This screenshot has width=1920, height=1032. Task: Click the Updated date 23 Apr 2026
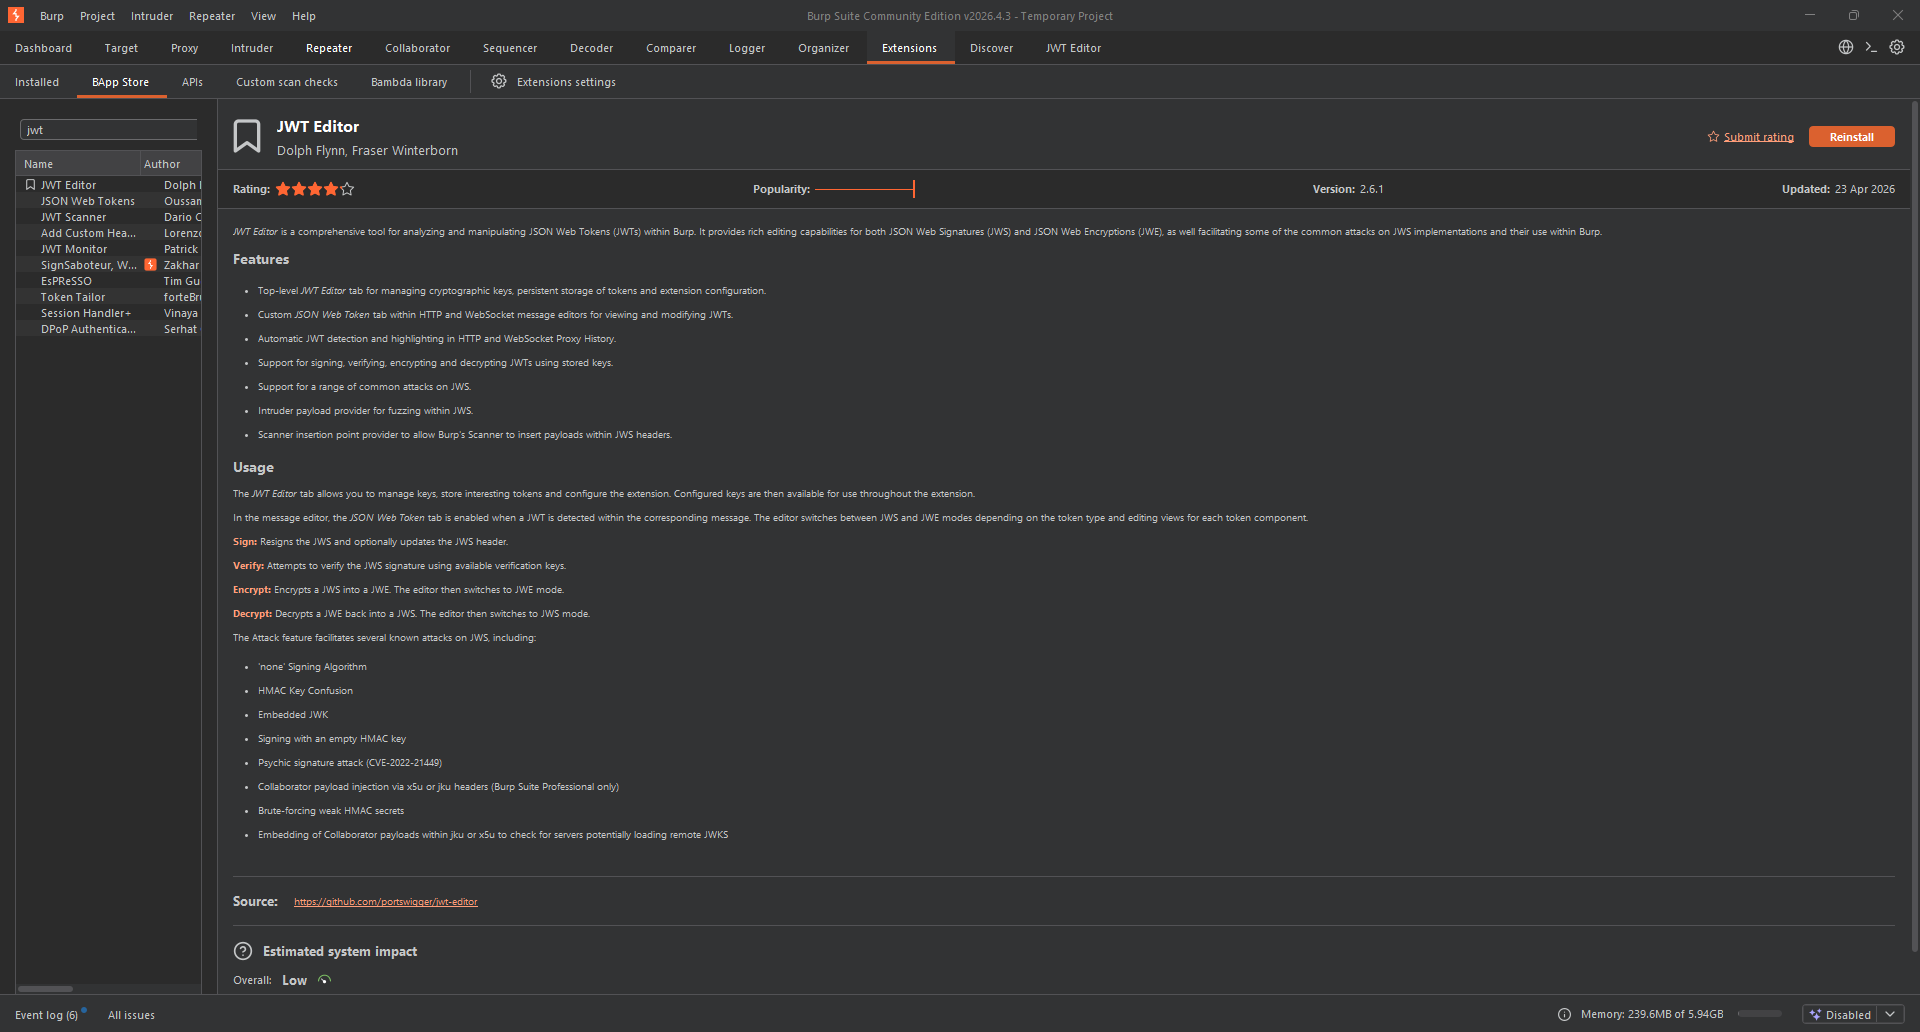click(1865, 189)
